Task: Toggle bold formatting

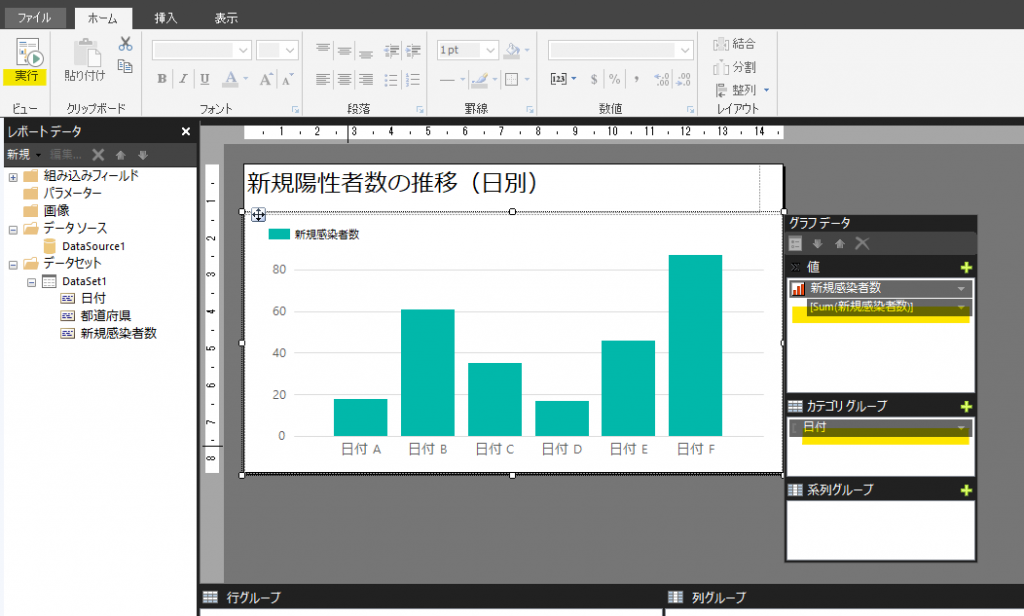Action: 162,79
